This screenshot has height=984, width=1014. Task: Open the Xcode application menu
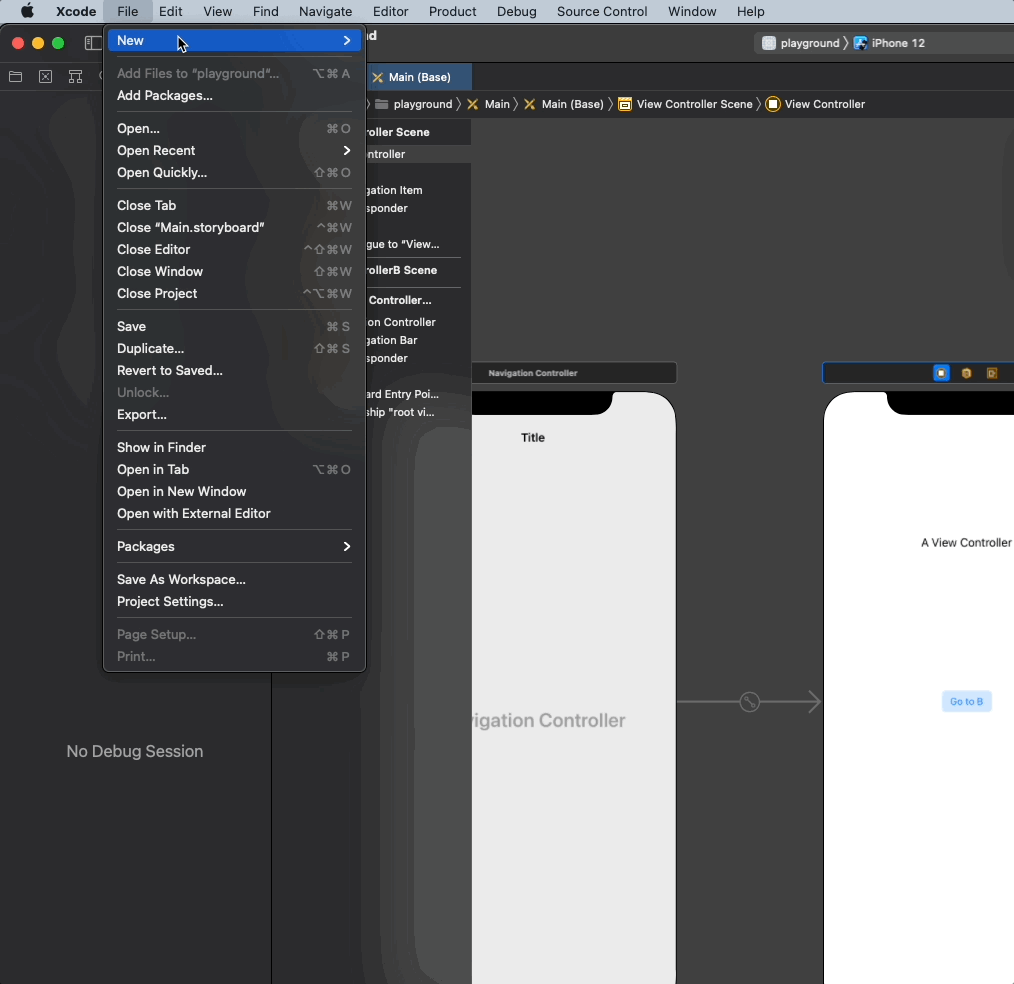click(x=76, y=12)
